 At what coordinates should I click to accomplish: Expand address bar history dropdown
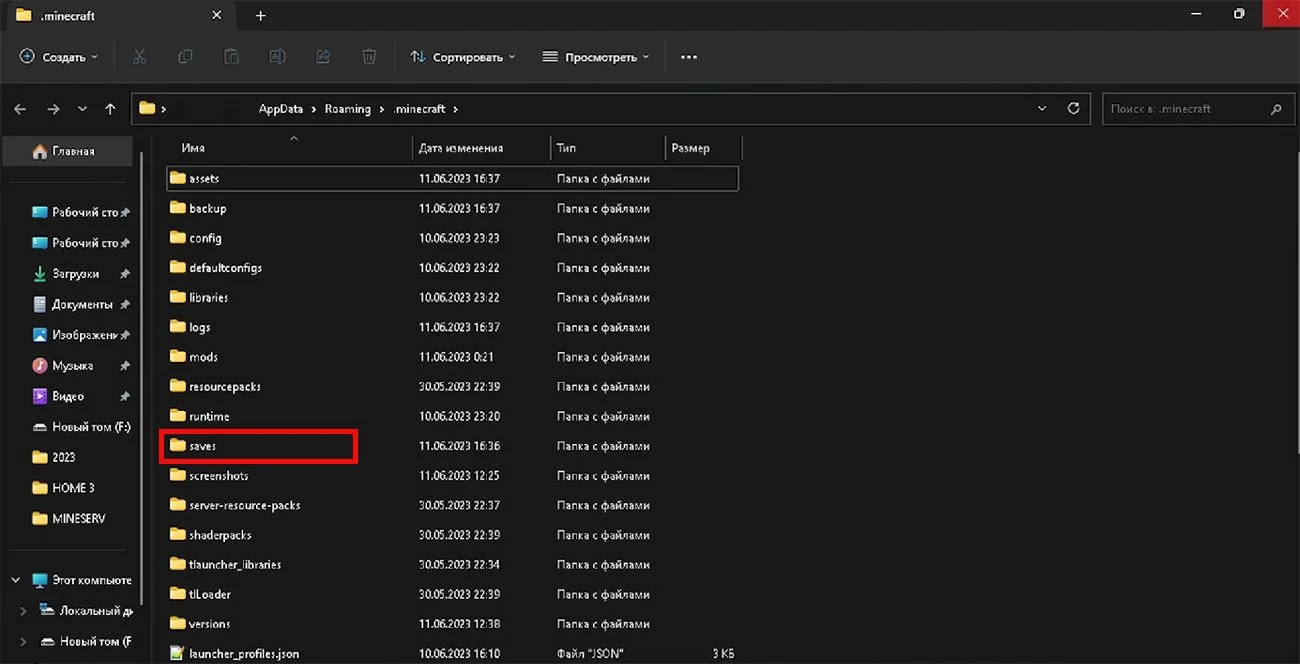[1042, 108]
